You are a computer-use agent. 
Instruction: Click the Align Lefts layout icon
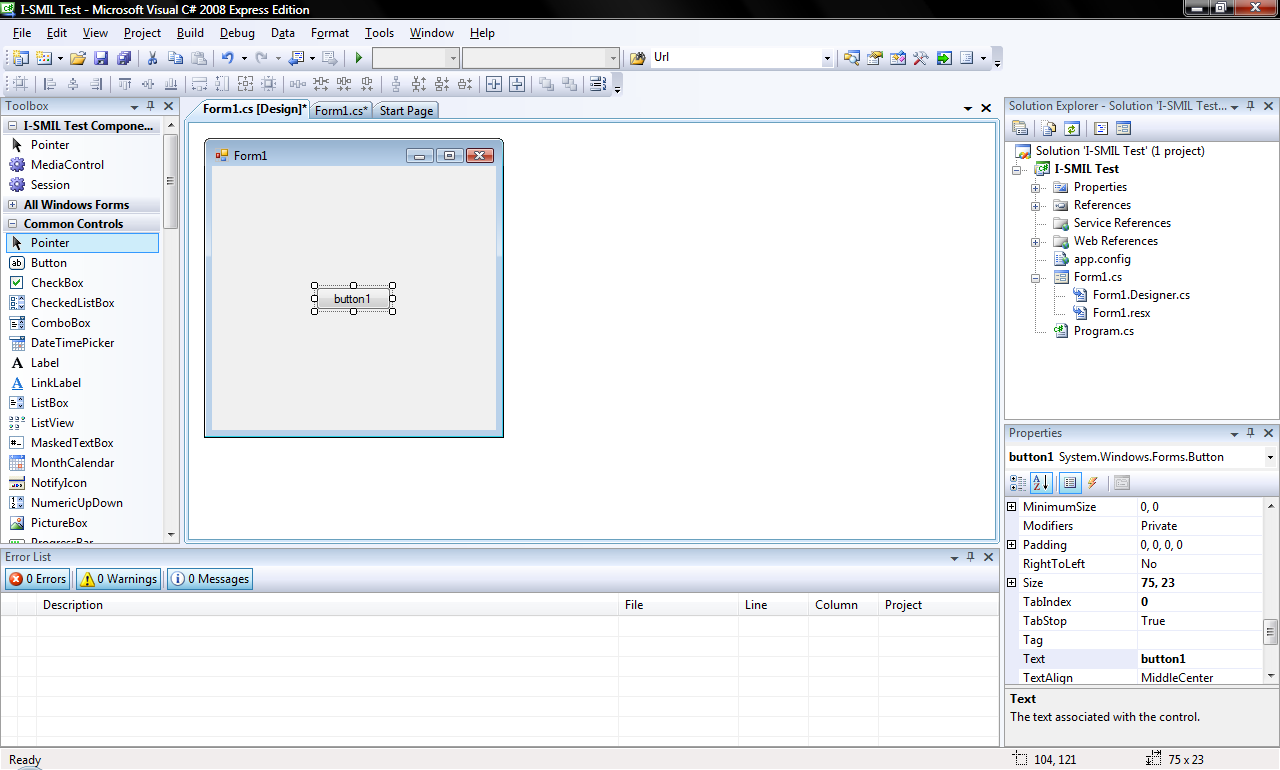coord(50,84)
